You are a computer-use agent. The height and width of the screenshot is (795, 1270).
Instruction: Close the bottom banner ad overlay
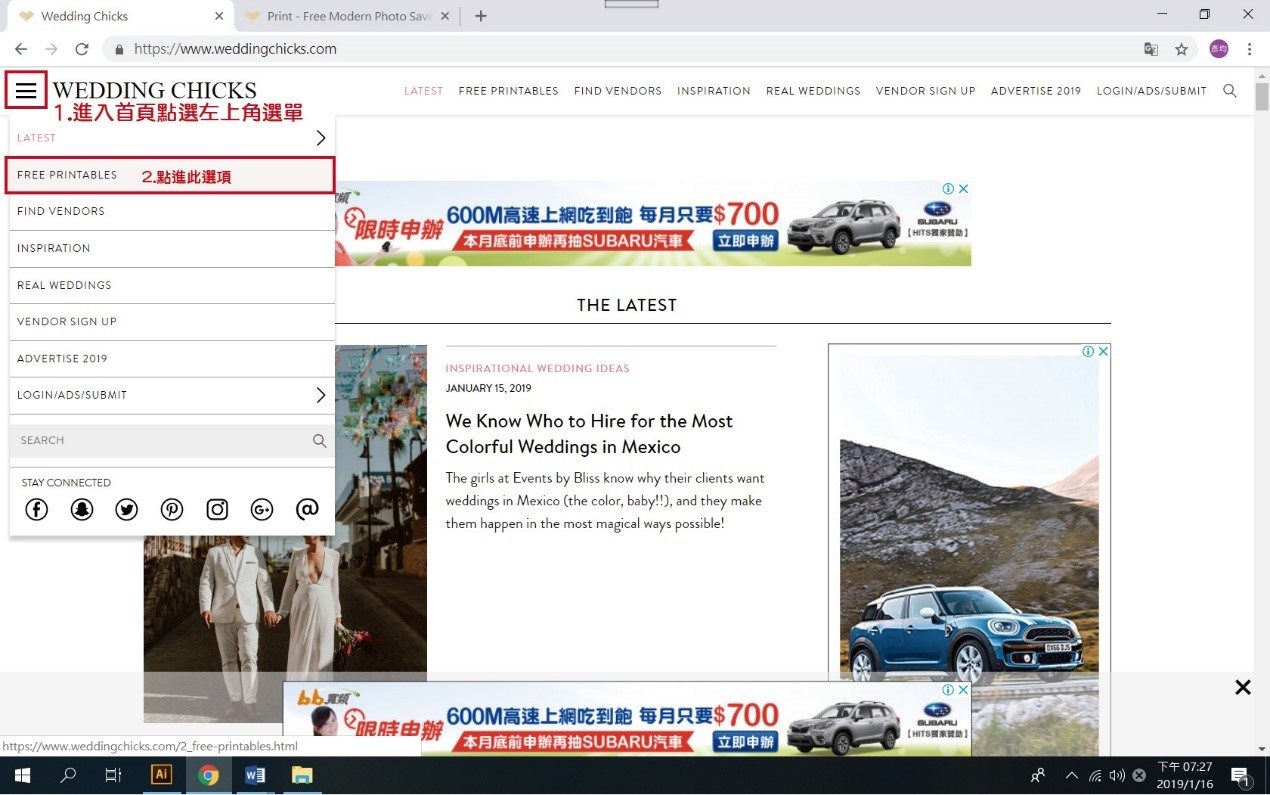coord(1242,687)
